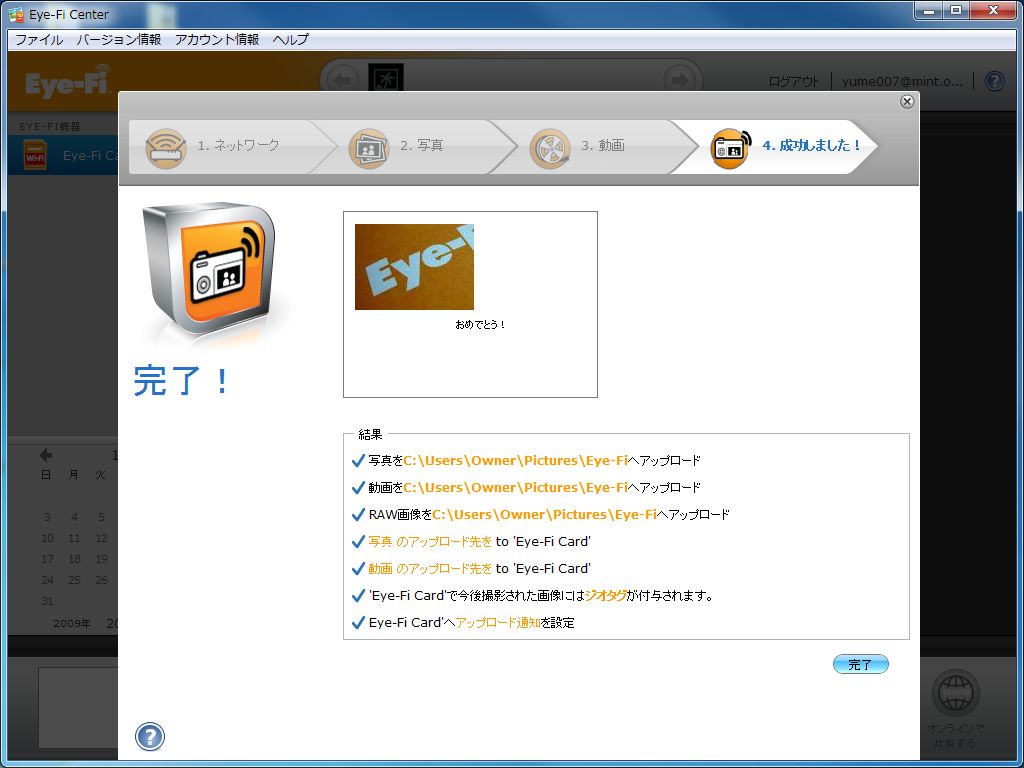Click the account email yume007@mint.o...
The image size is (1024, 768).
902,82
